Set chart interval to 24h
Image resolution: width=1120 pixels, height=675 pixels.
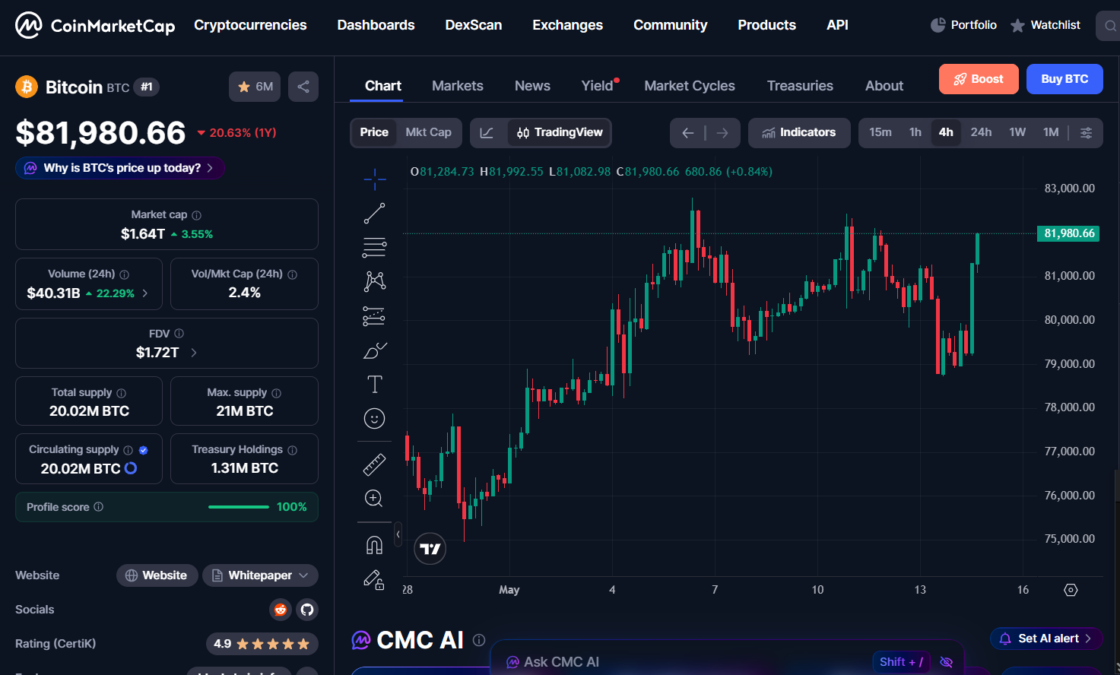(981, 133)
